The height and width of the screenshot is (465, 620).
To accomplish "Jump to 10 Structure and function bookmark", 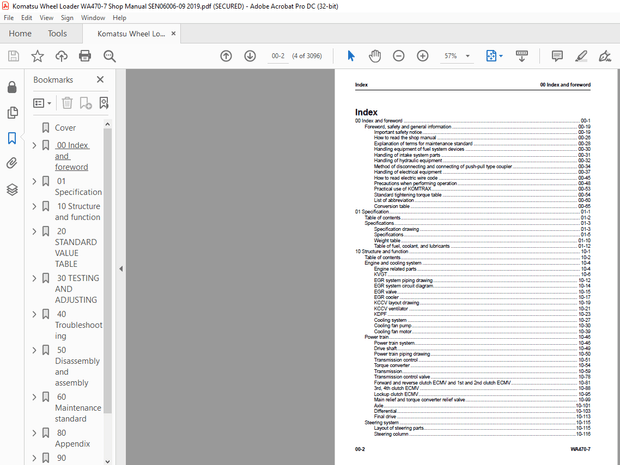I will pyautogui.click(x=78, y=212).
